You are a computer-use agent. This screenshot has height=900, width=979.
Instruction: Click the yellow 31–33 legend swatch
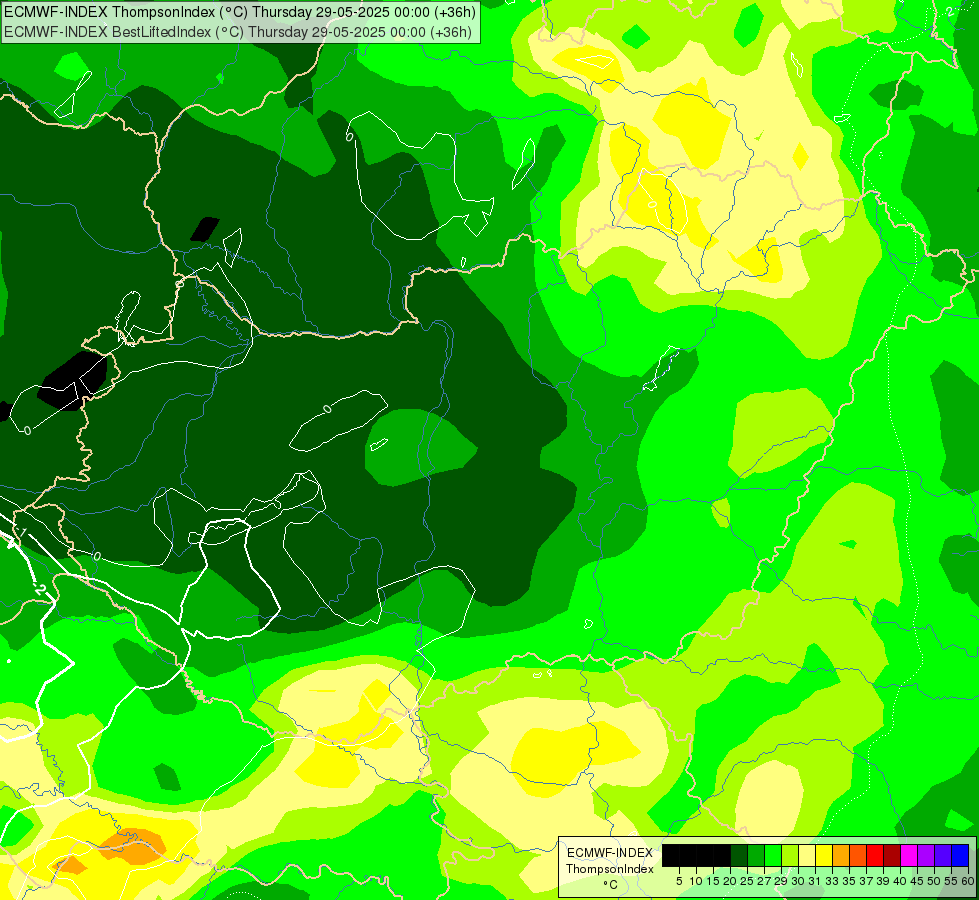[824, 855]
